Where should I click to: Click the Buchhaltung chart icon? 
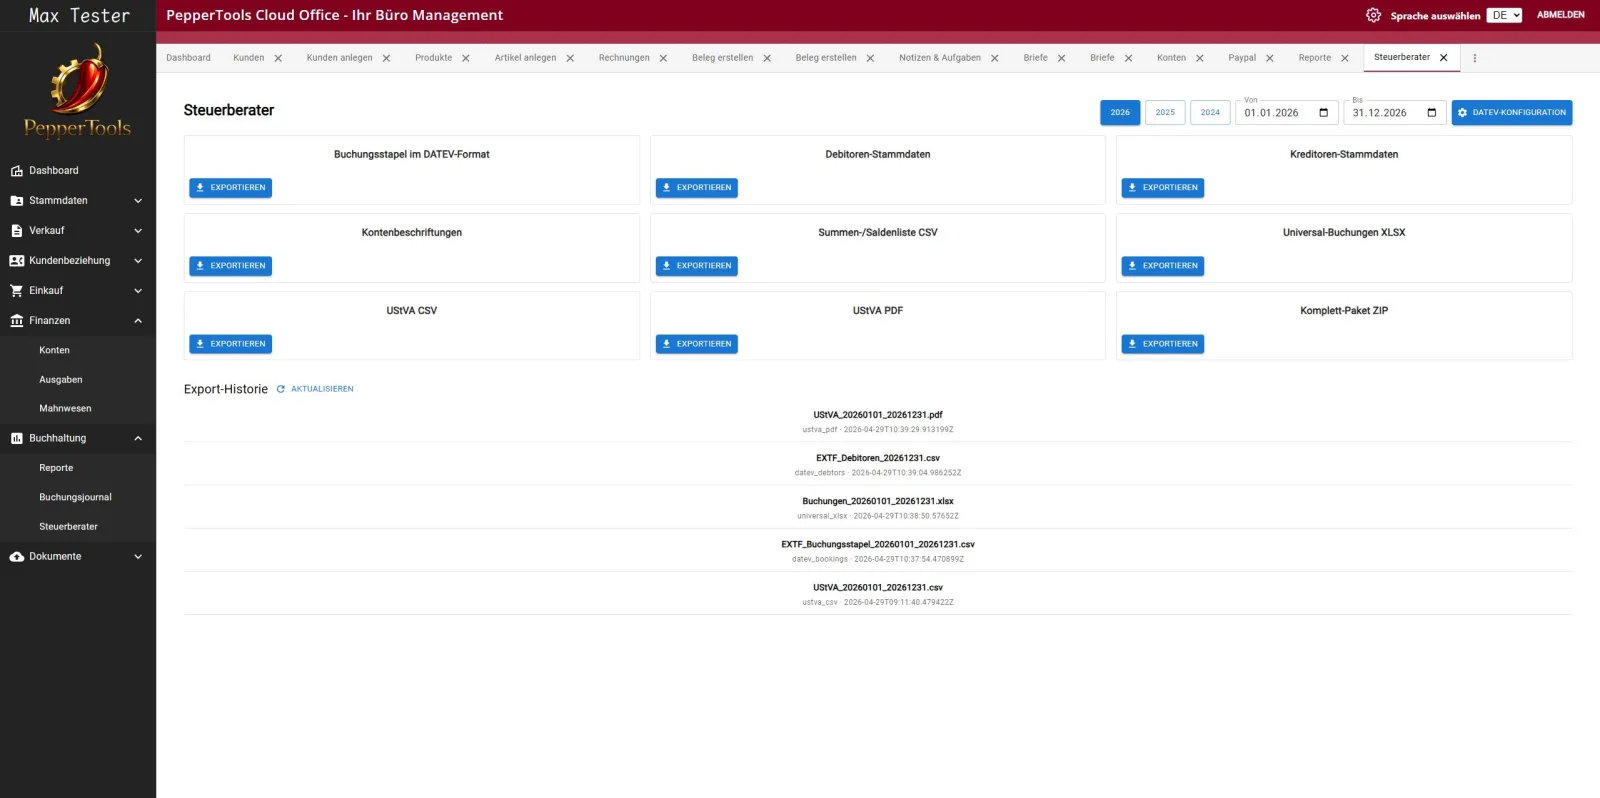(x=16, y=439)
